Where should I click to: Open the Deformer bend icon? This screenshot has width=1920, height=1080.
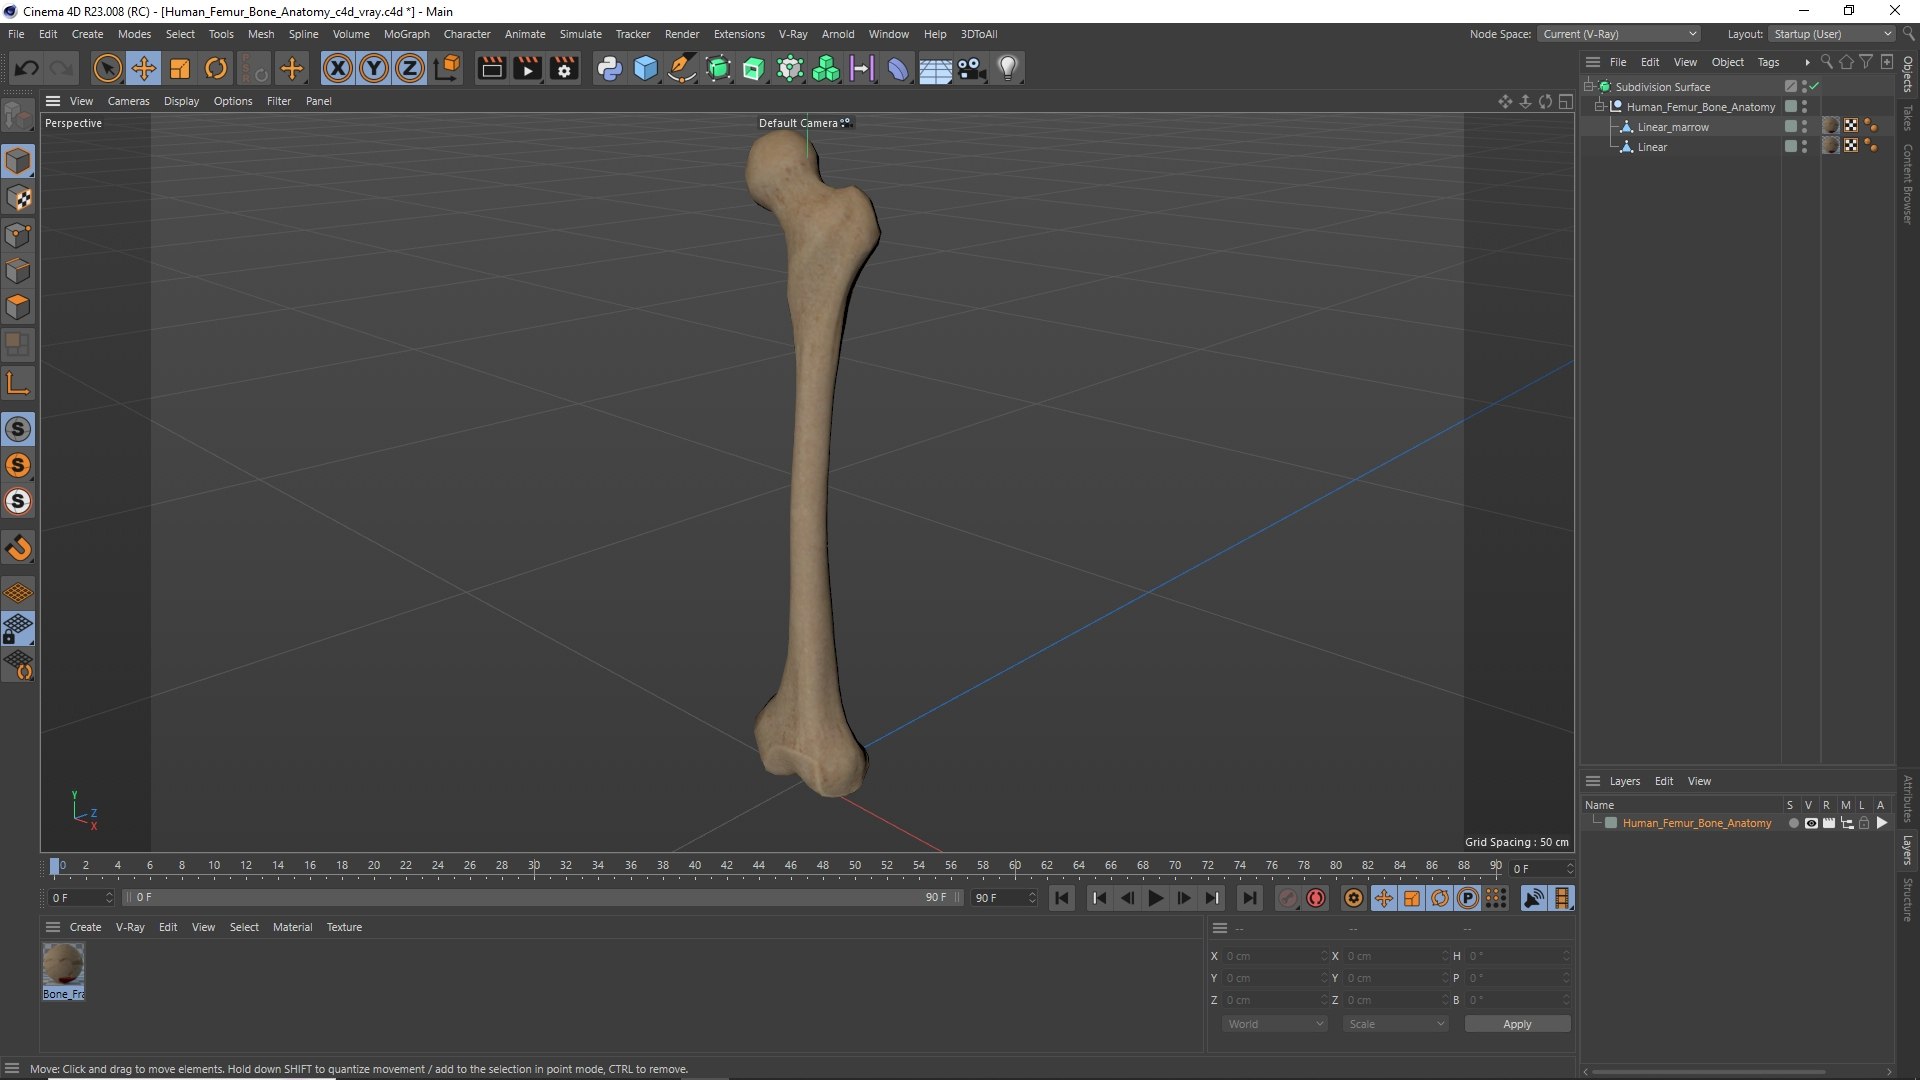point(898,68)
